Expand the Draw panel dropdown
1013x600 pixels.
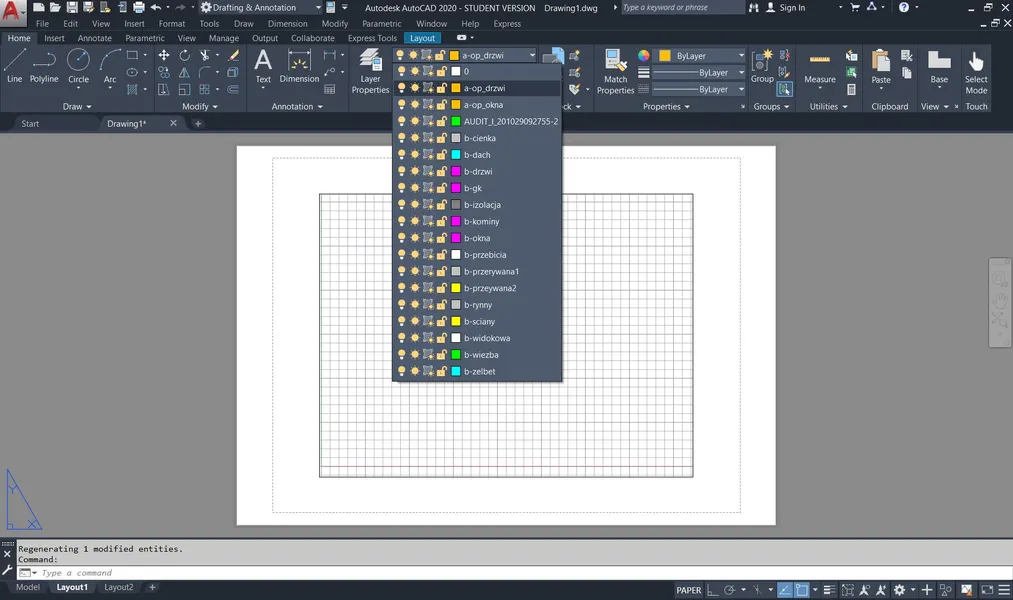[77, 106]
